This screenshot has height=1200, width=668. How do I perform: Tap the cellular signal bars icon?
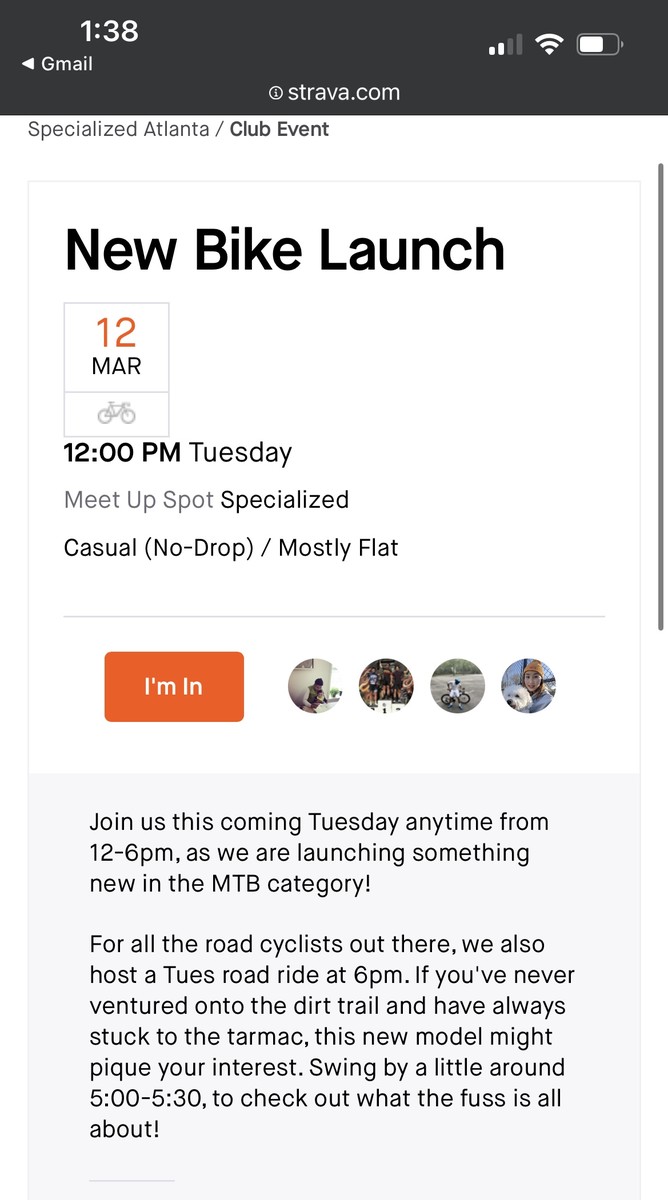coord(505,45)
